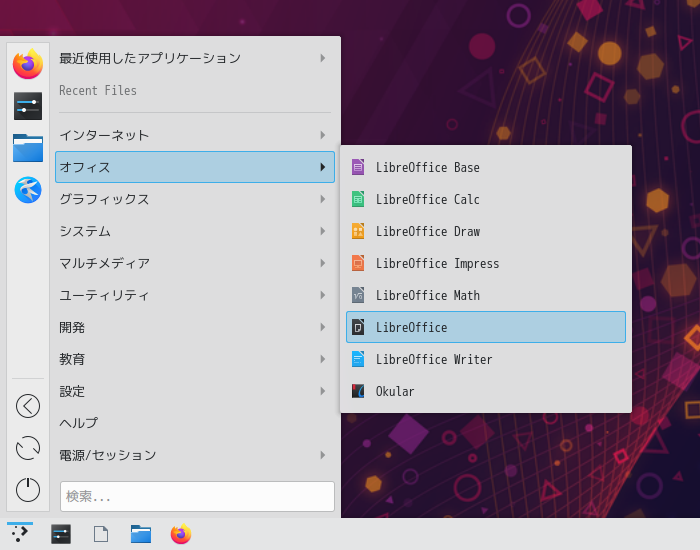Viewport: 700px width, 550px height.
Task: Click the LibreOffice start center icon
Action: tap(358, 327)
